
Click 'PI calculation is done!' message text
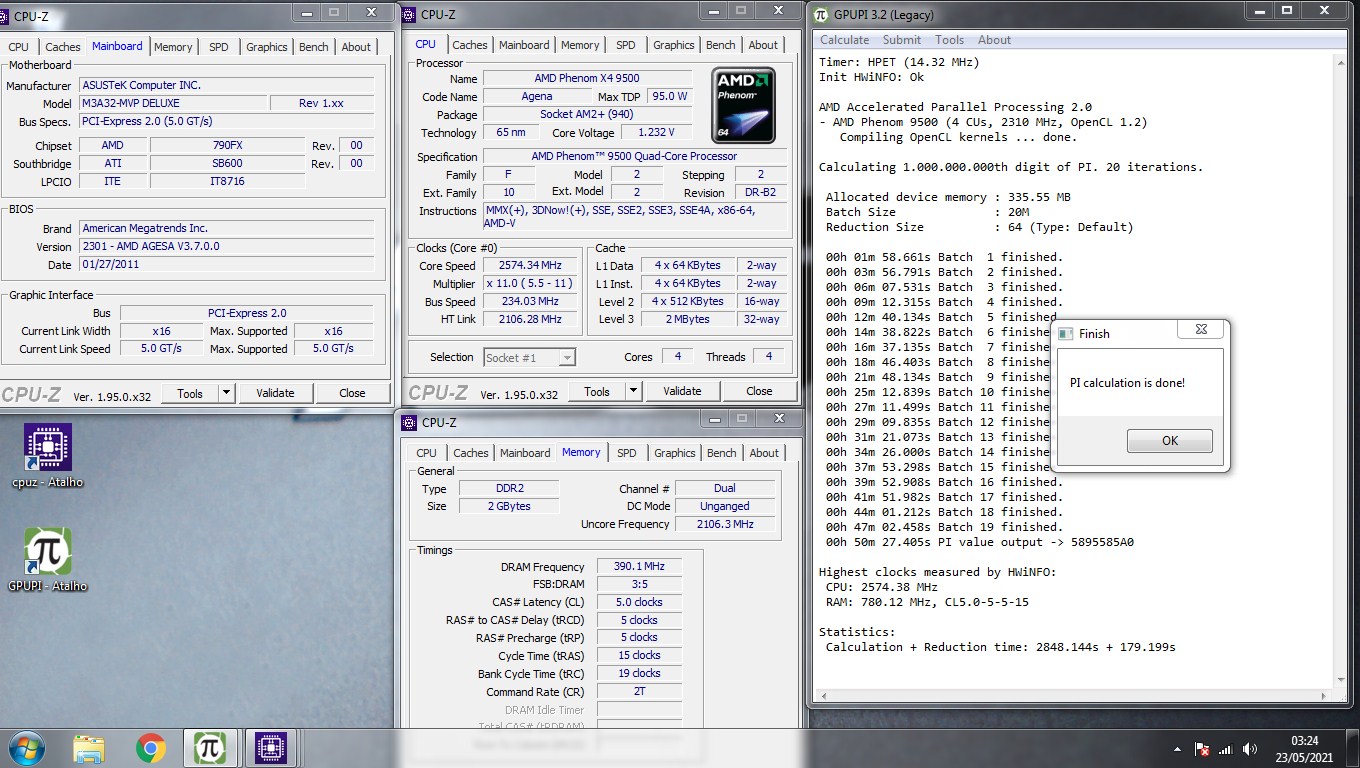tap(1127, 383)
